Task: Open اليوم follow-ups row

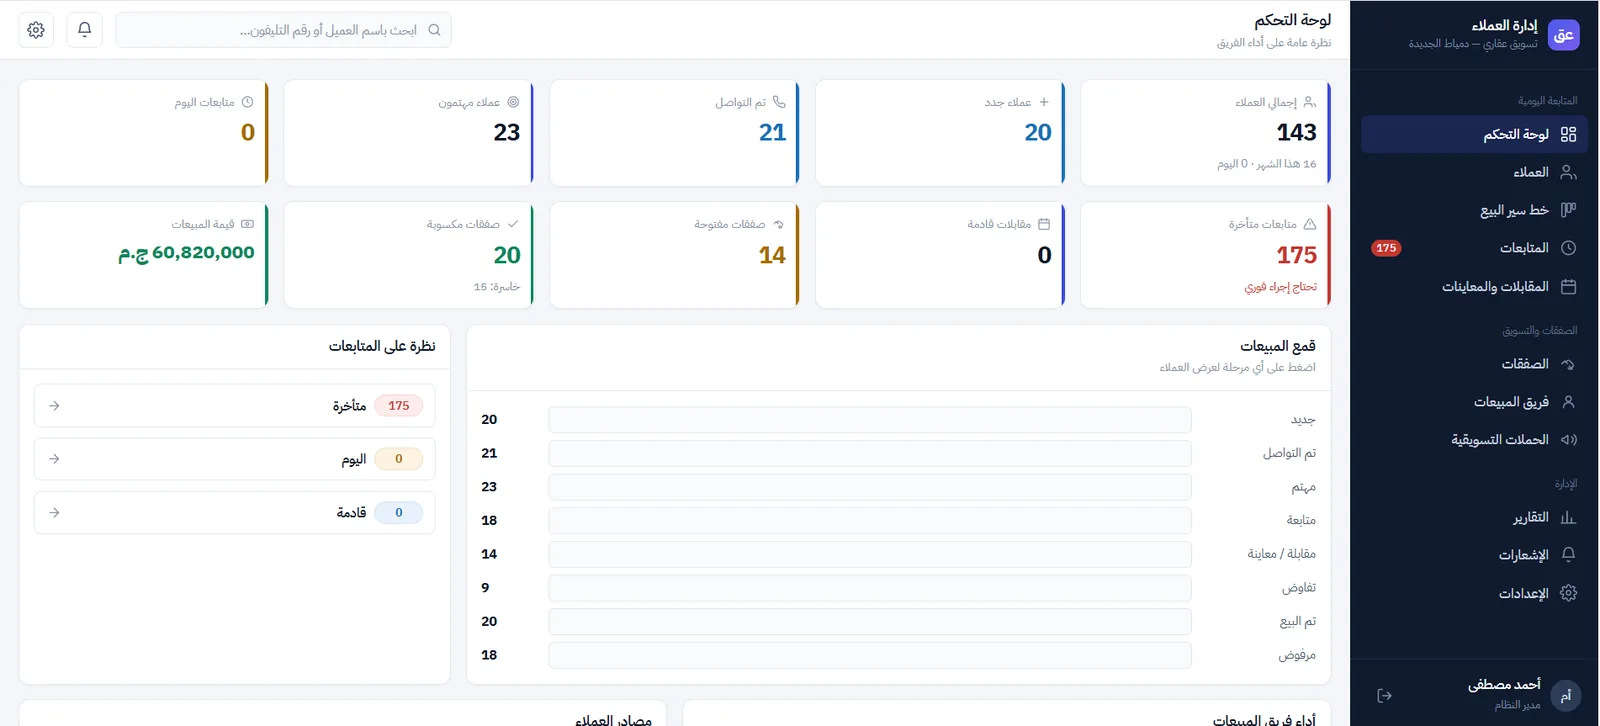Action: click(235, 459)
